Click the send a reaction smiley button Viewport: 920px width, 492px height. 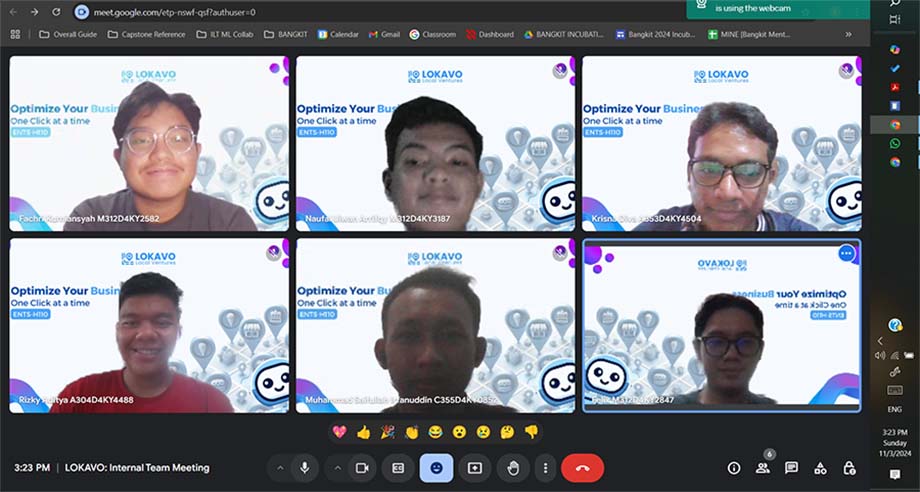pos(436,468)
